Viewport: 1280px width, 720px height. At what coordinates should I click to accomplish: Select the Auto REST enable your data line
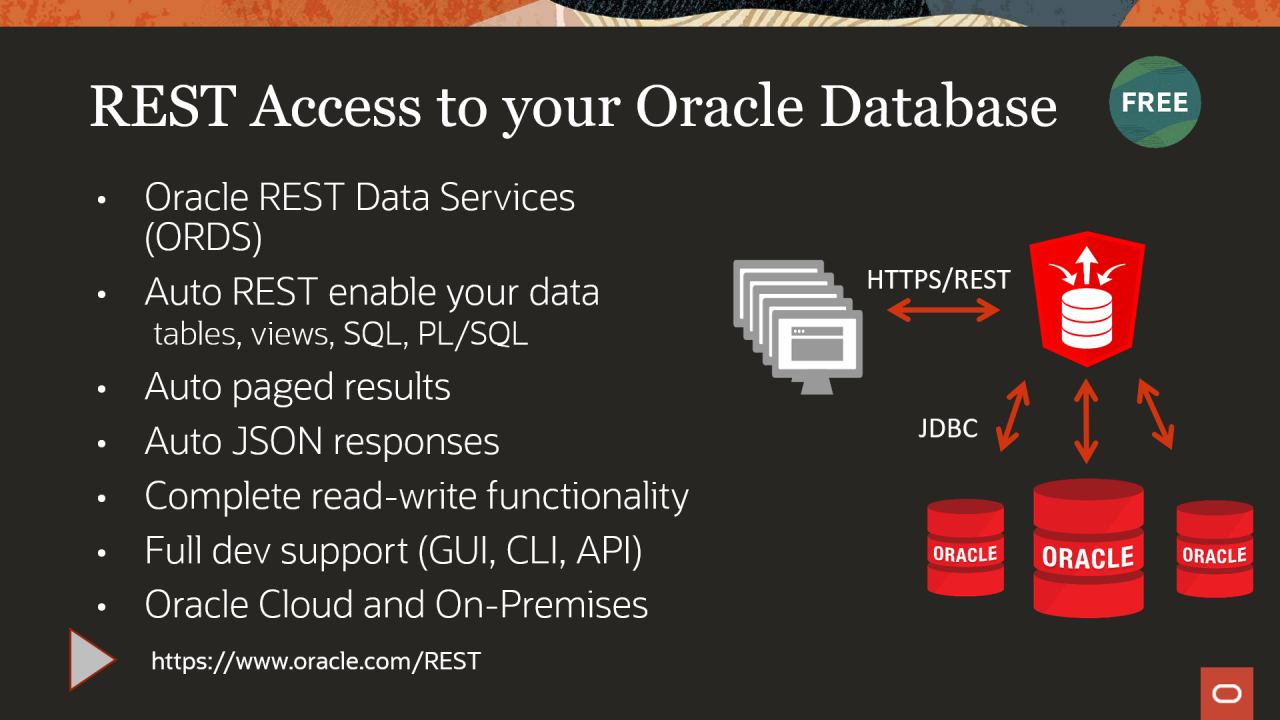tap(372, 292)
